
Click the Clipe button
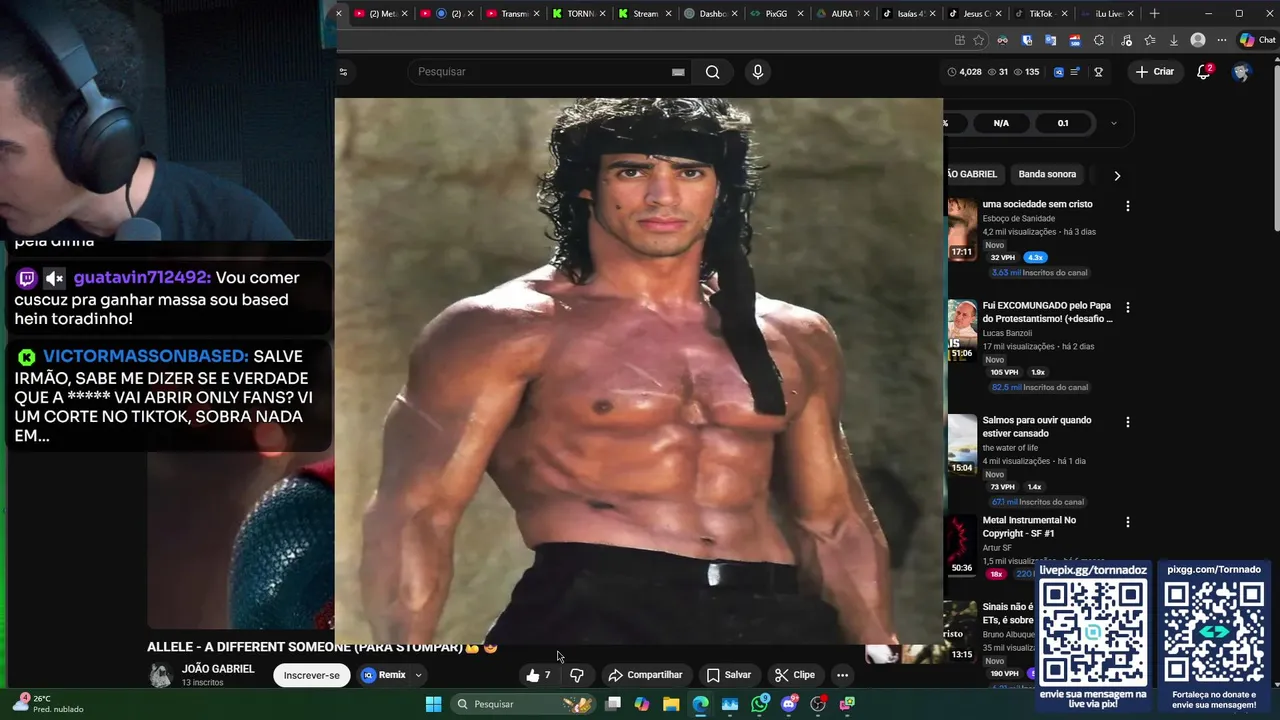point(795,675)
